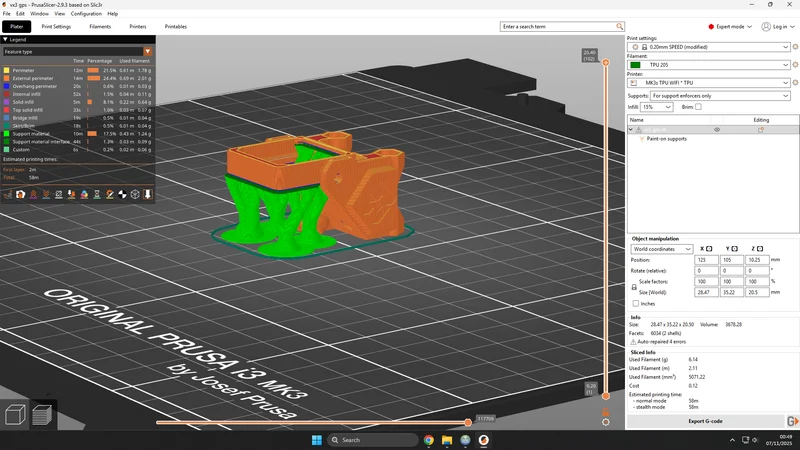Toggle tool changes icon in legend
800x450 pixels.
pos(71,194)
